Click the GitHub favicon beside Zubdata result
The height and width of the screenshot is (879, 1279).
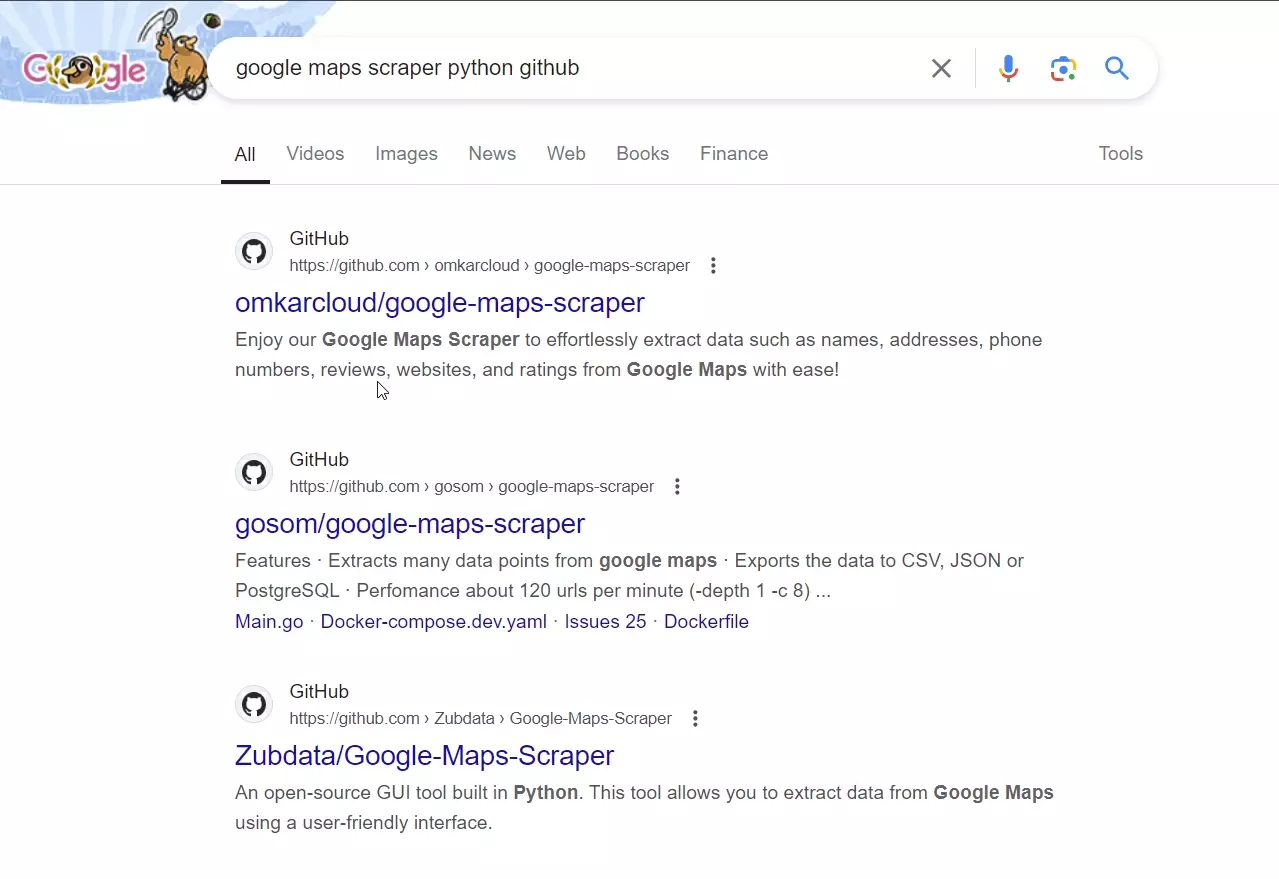coord(253,704)
